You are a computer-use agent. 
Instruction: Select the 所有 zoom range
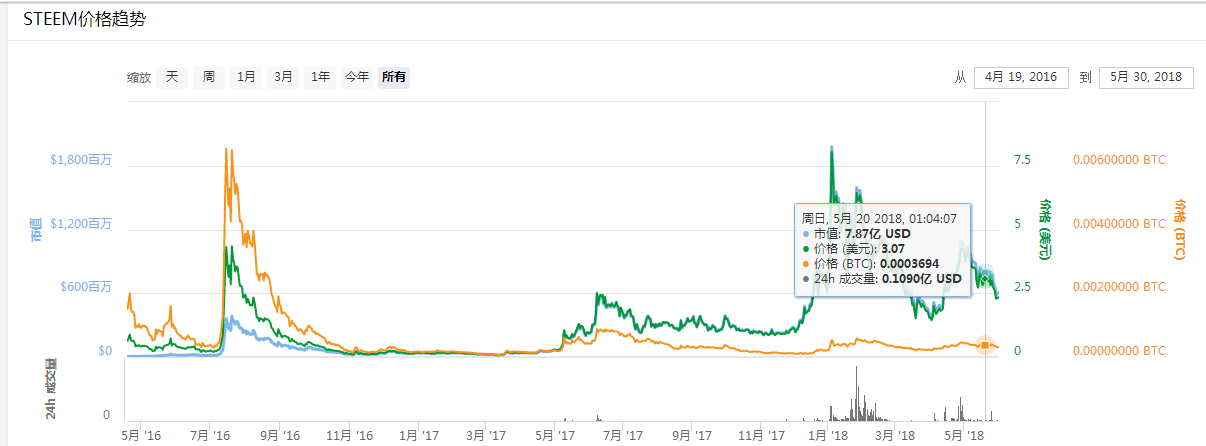coord(394,77)
